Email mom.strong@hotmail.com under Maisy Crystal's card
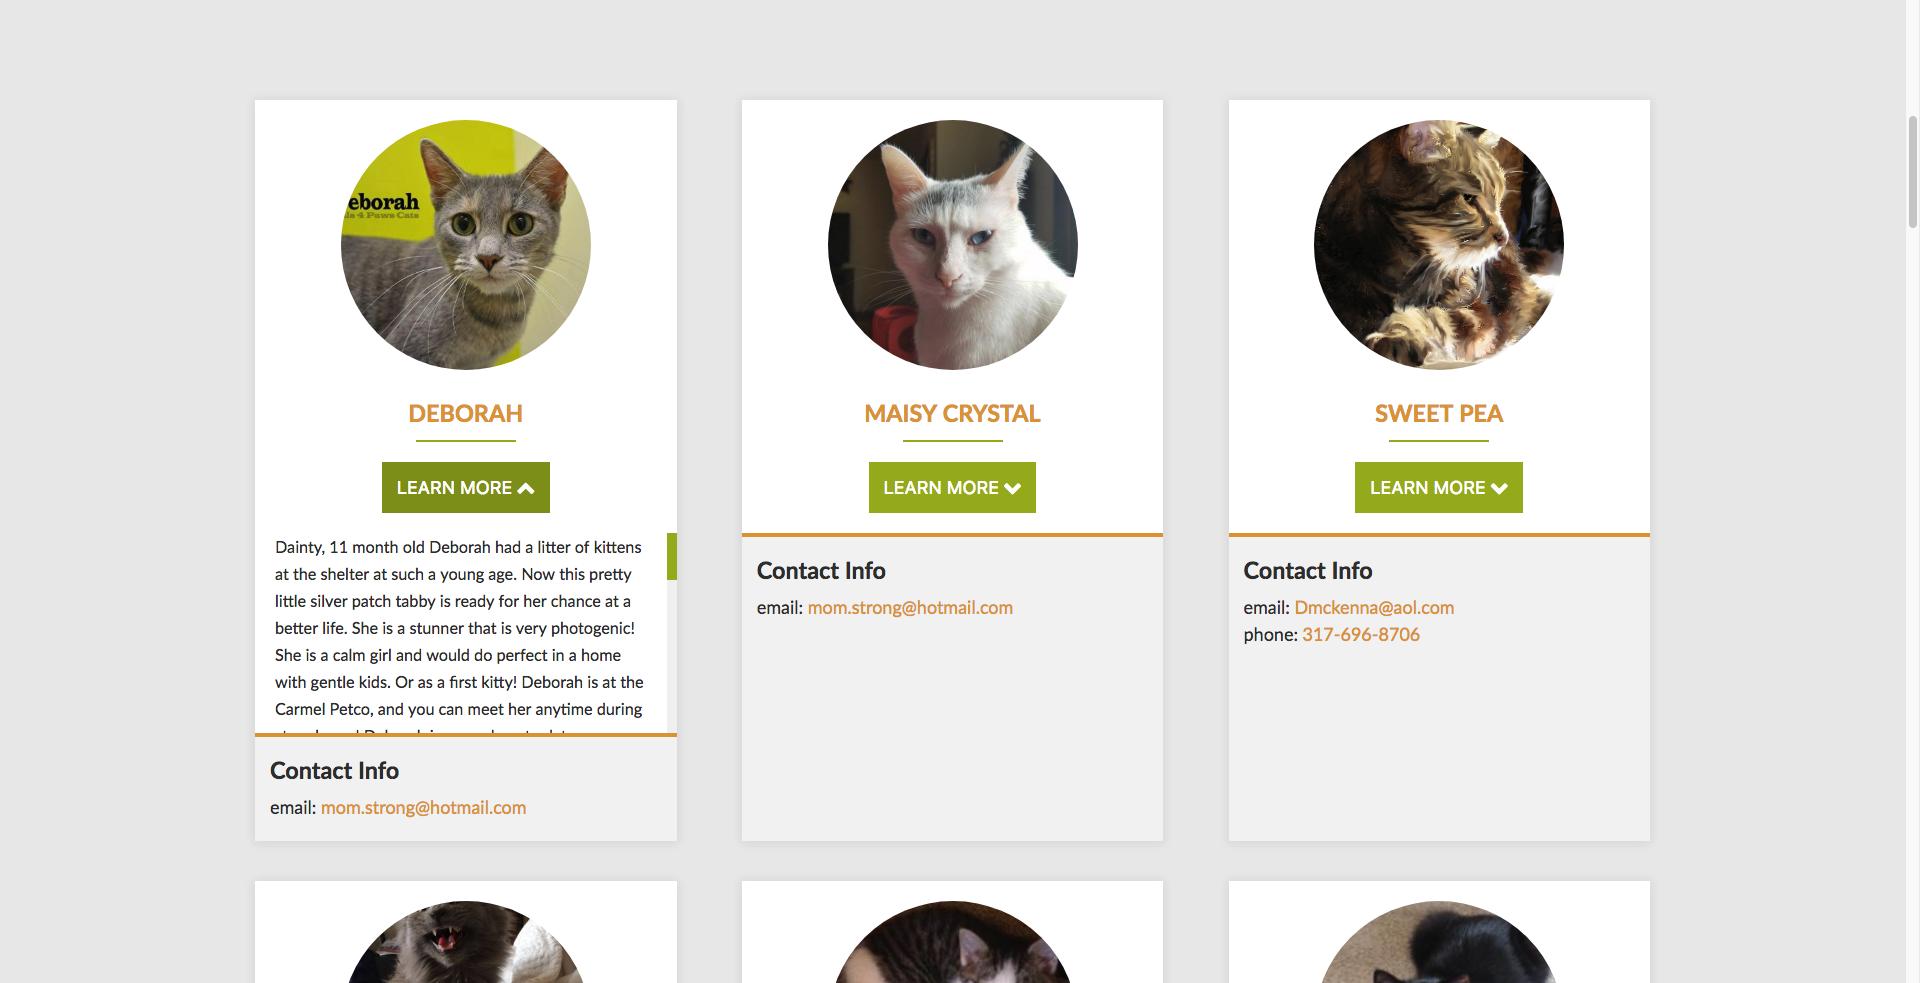 tap(910, 607)
